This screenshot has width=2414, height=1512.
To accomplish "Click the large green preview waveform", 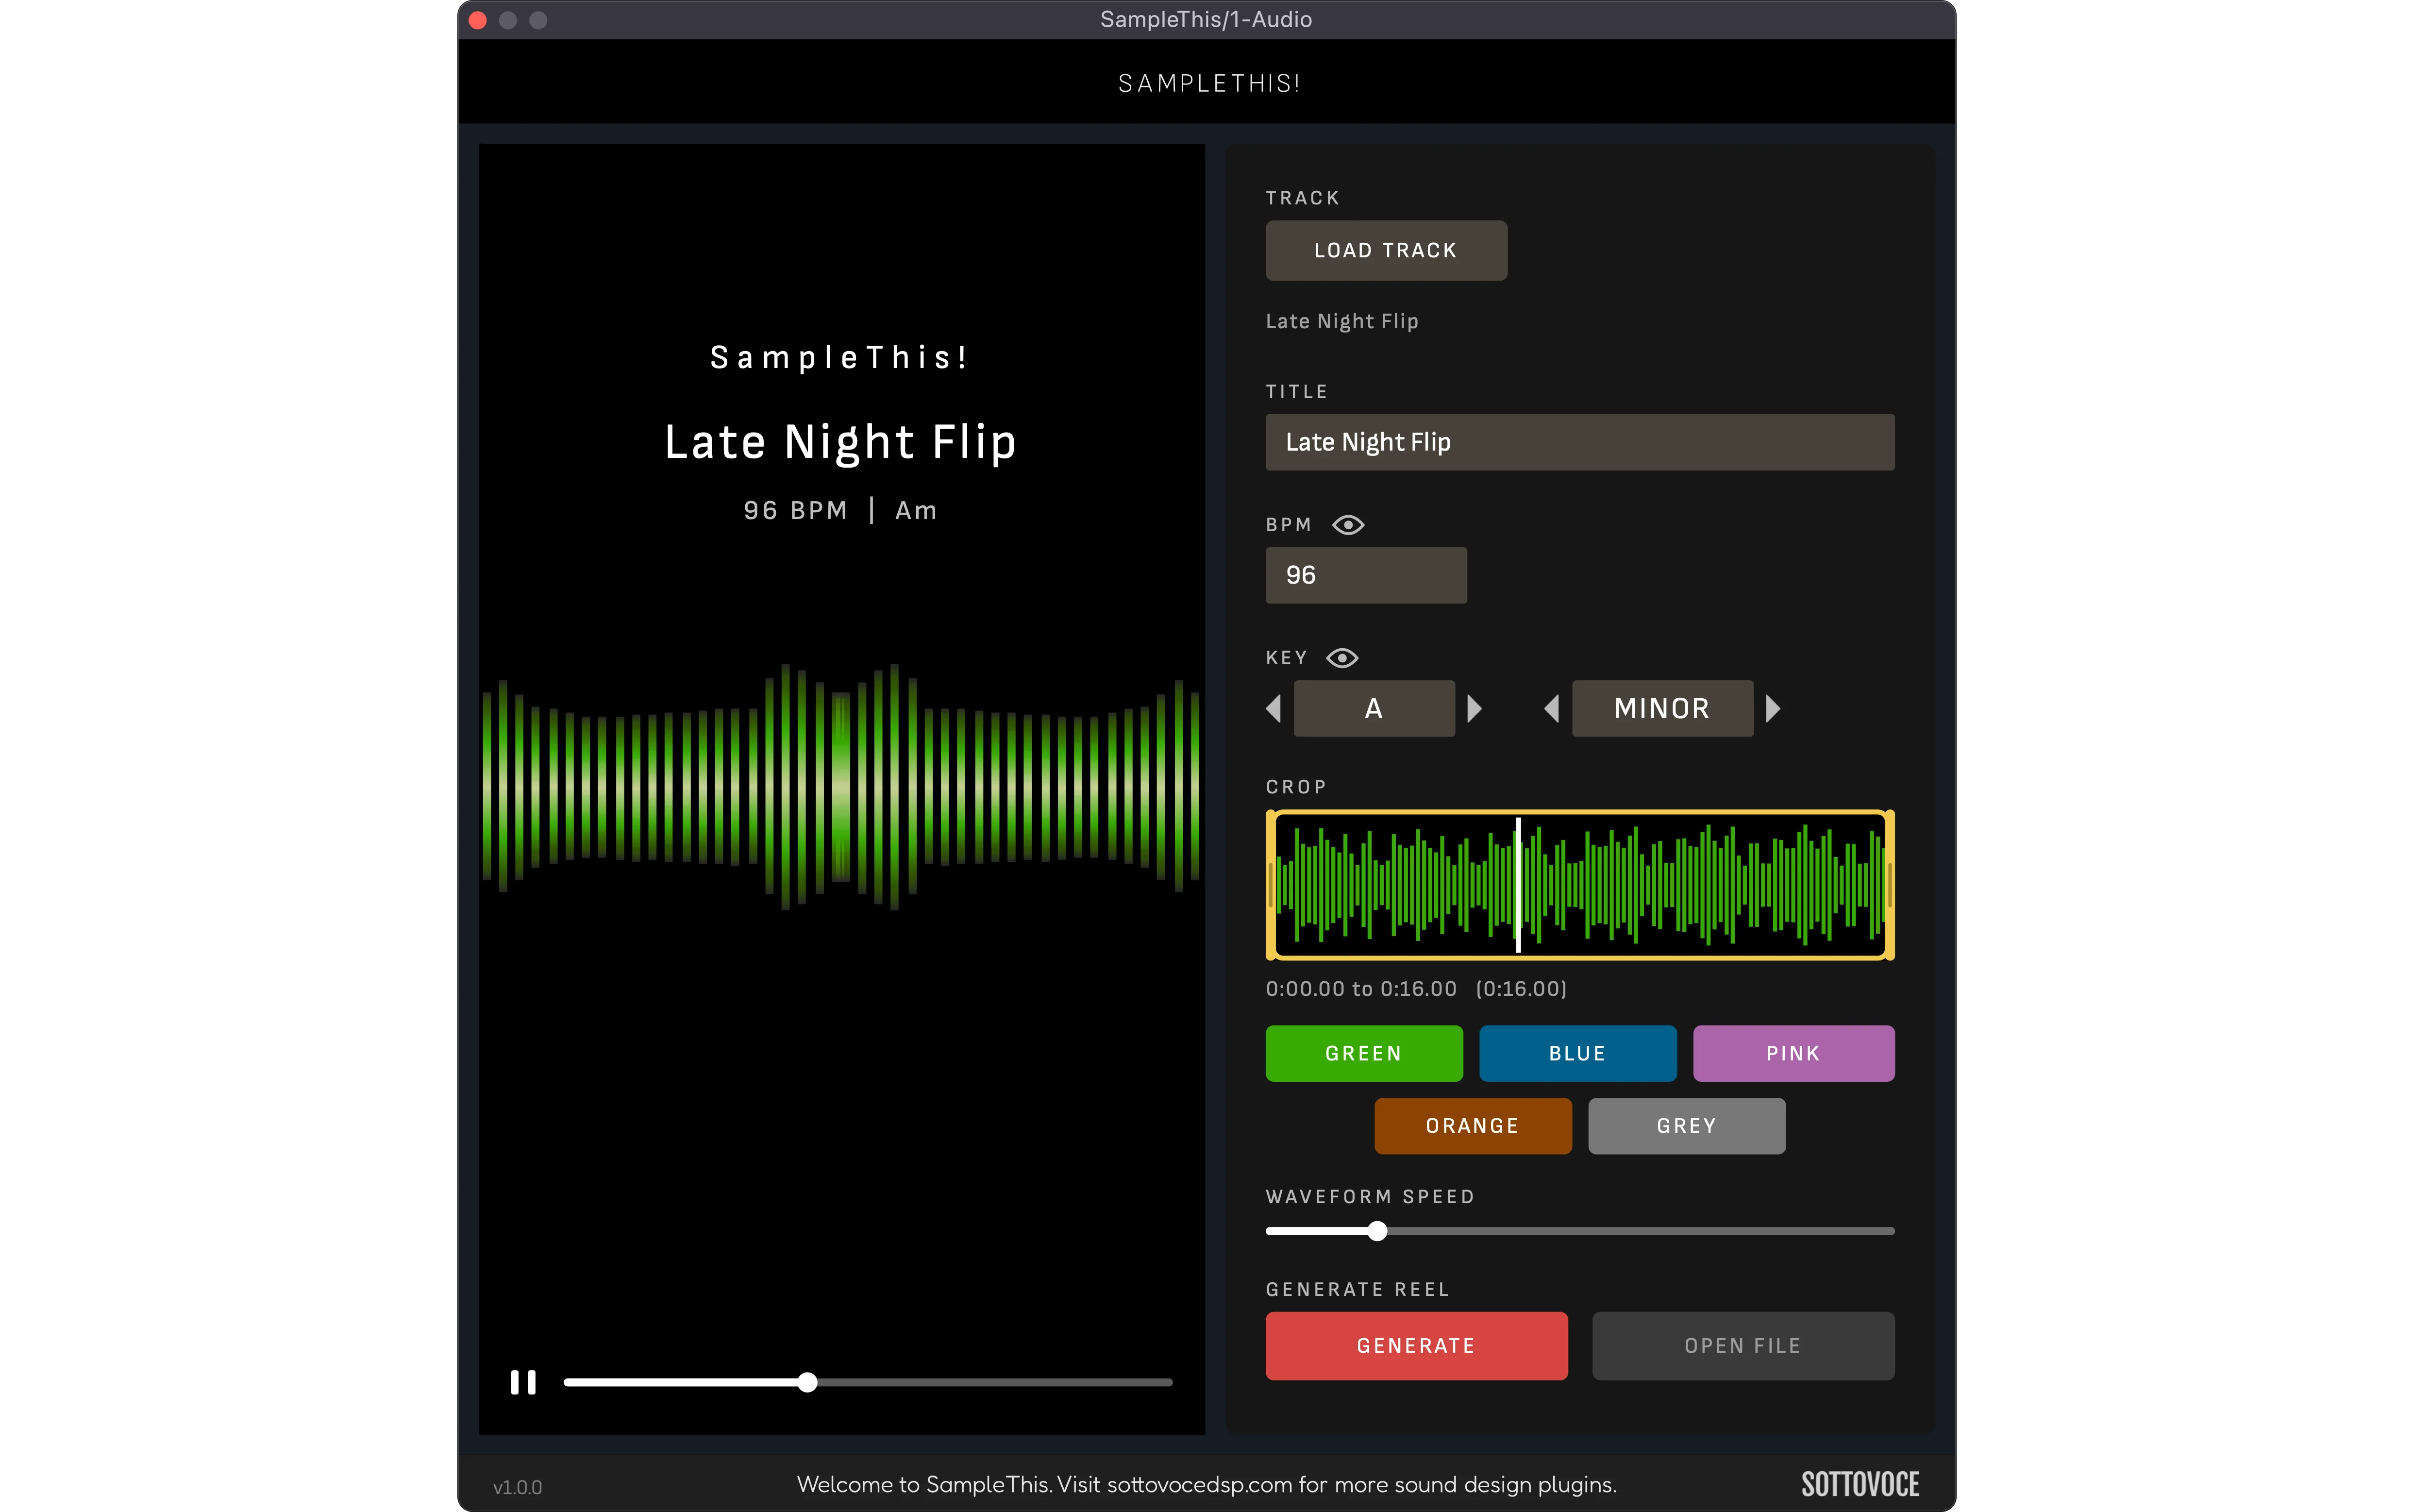I will tap(841, 787).
